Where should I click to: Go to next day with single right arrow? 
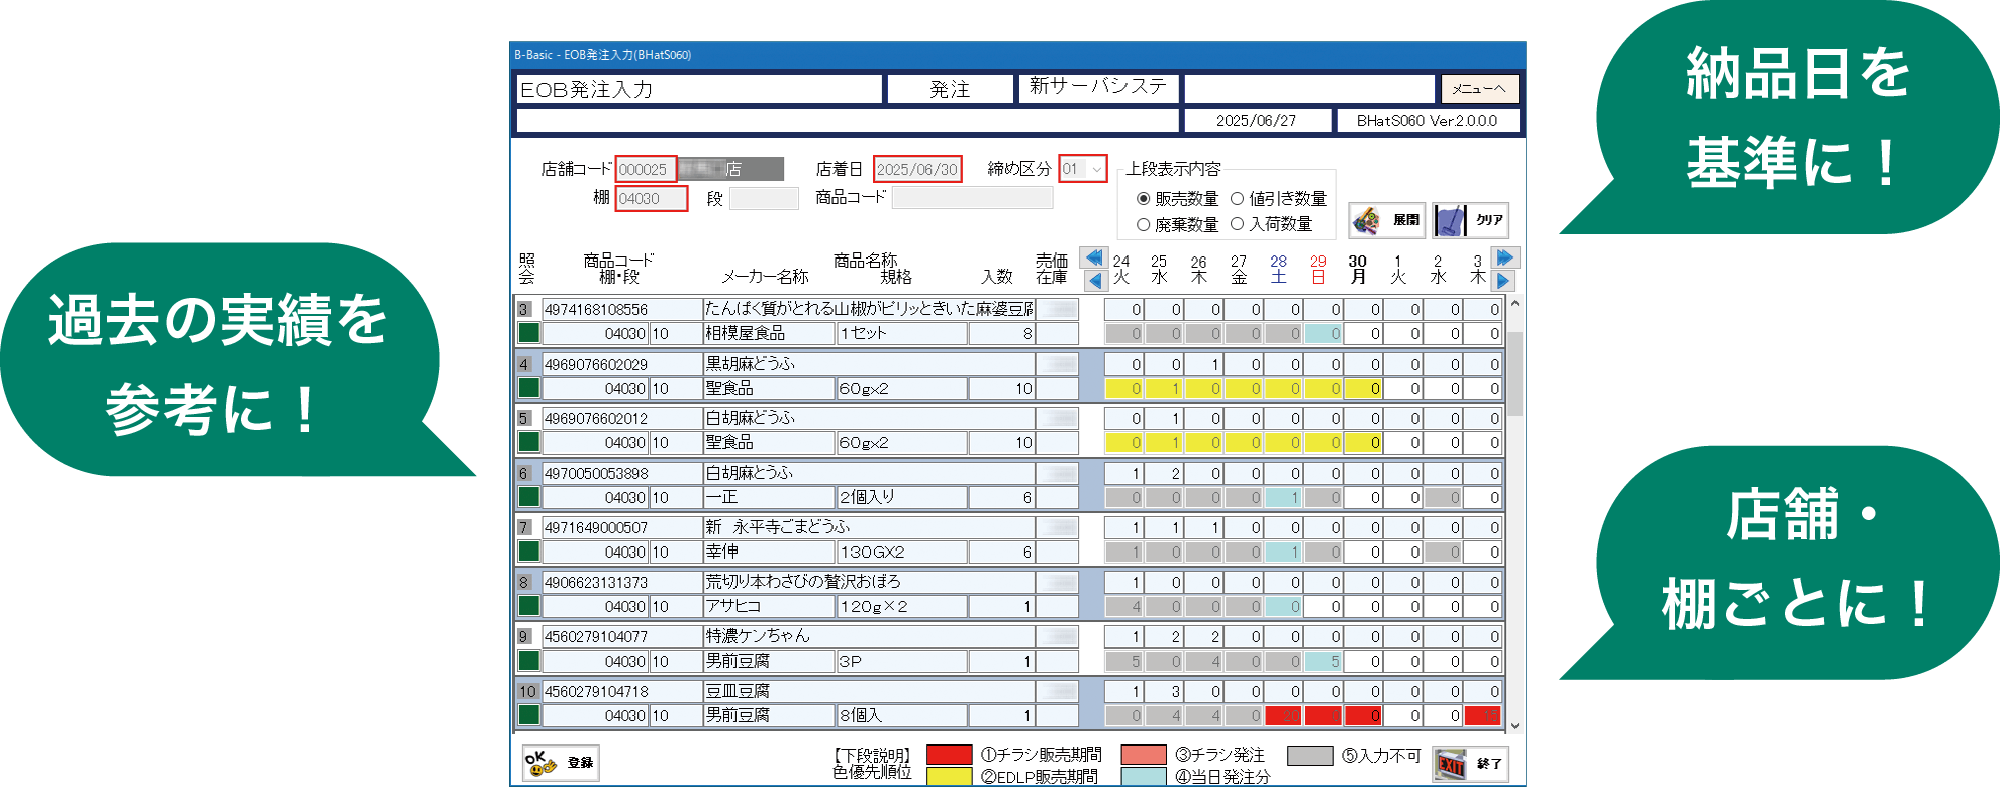click(1503, 281)
